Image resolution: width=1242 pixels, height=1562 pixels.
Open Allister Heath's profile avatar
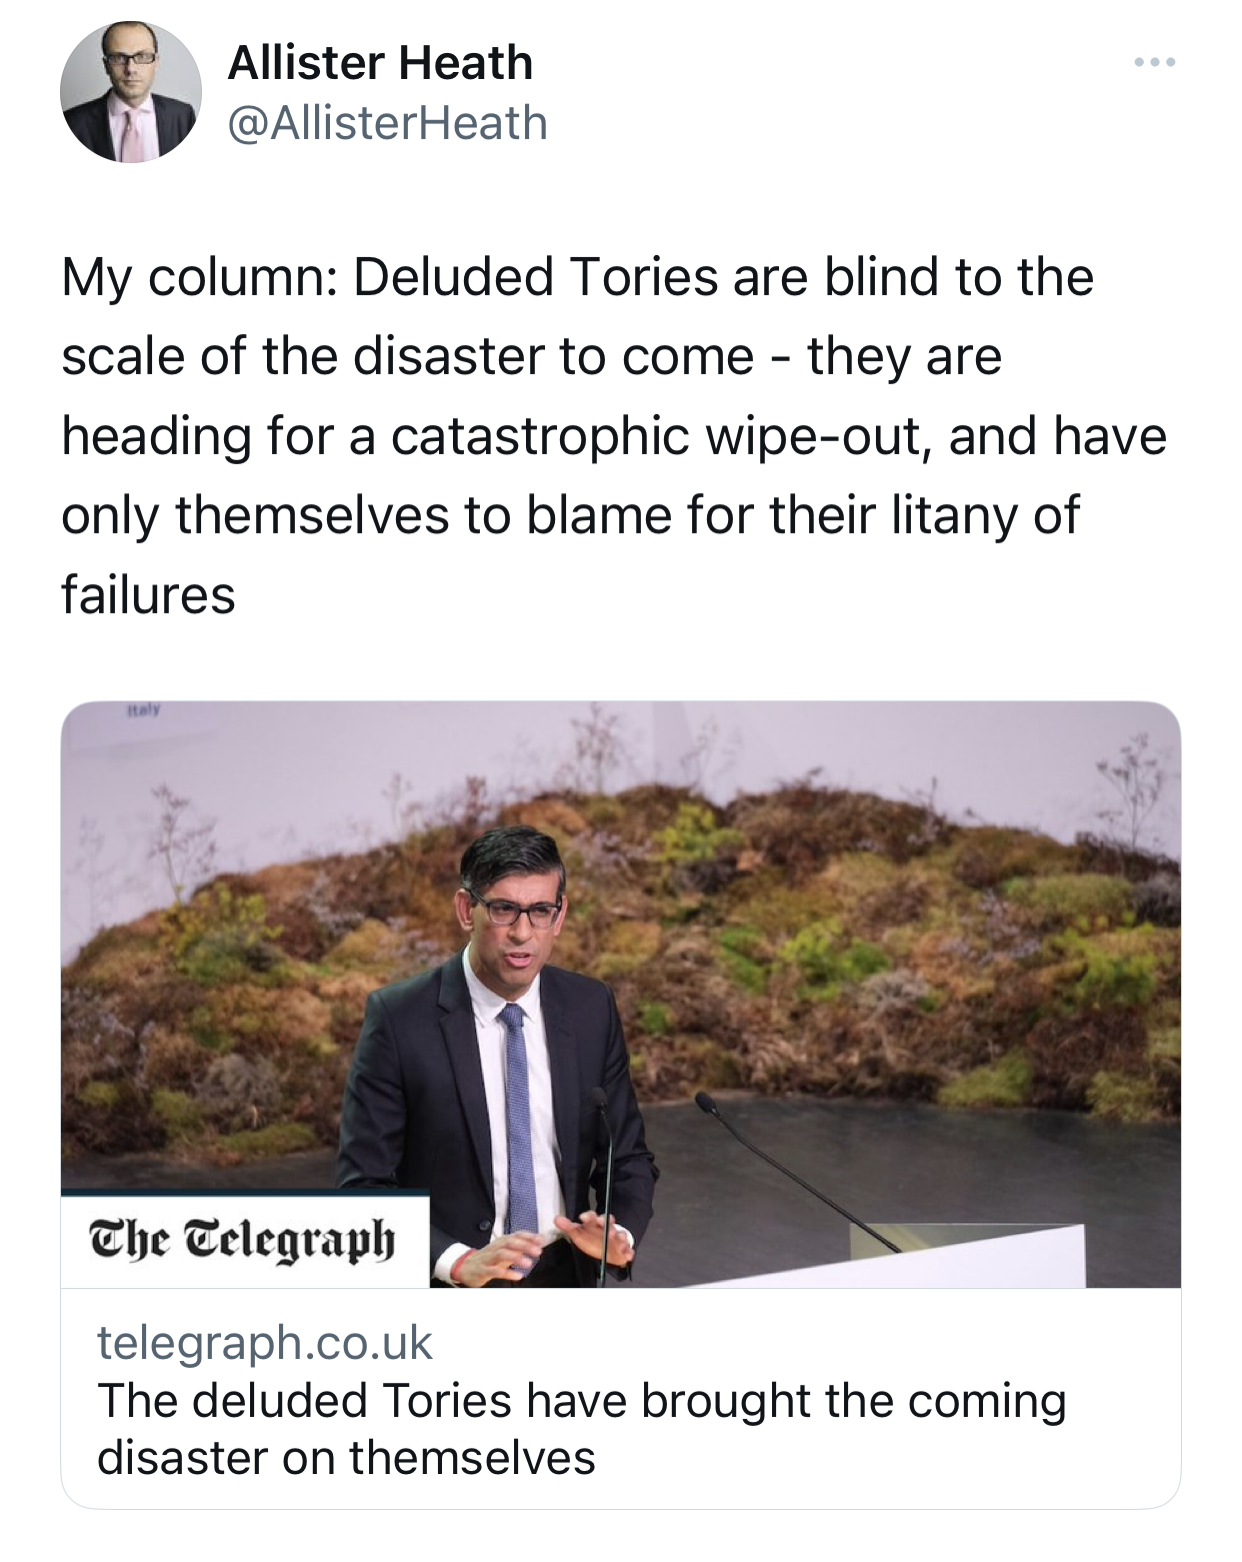[130, 92]
